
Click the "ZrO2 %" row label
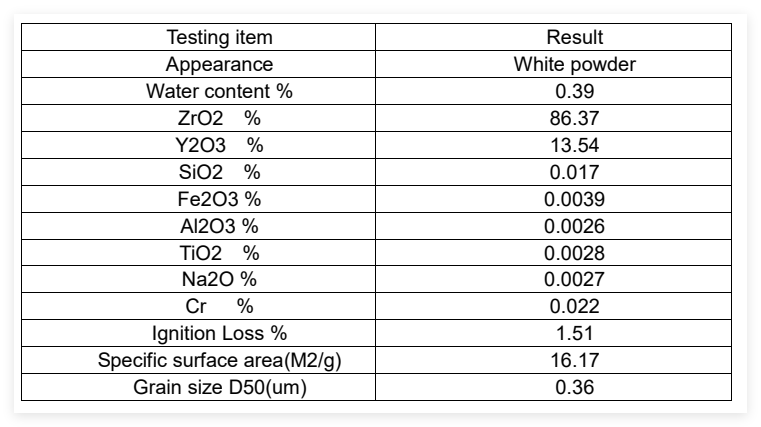click(219, 118)
